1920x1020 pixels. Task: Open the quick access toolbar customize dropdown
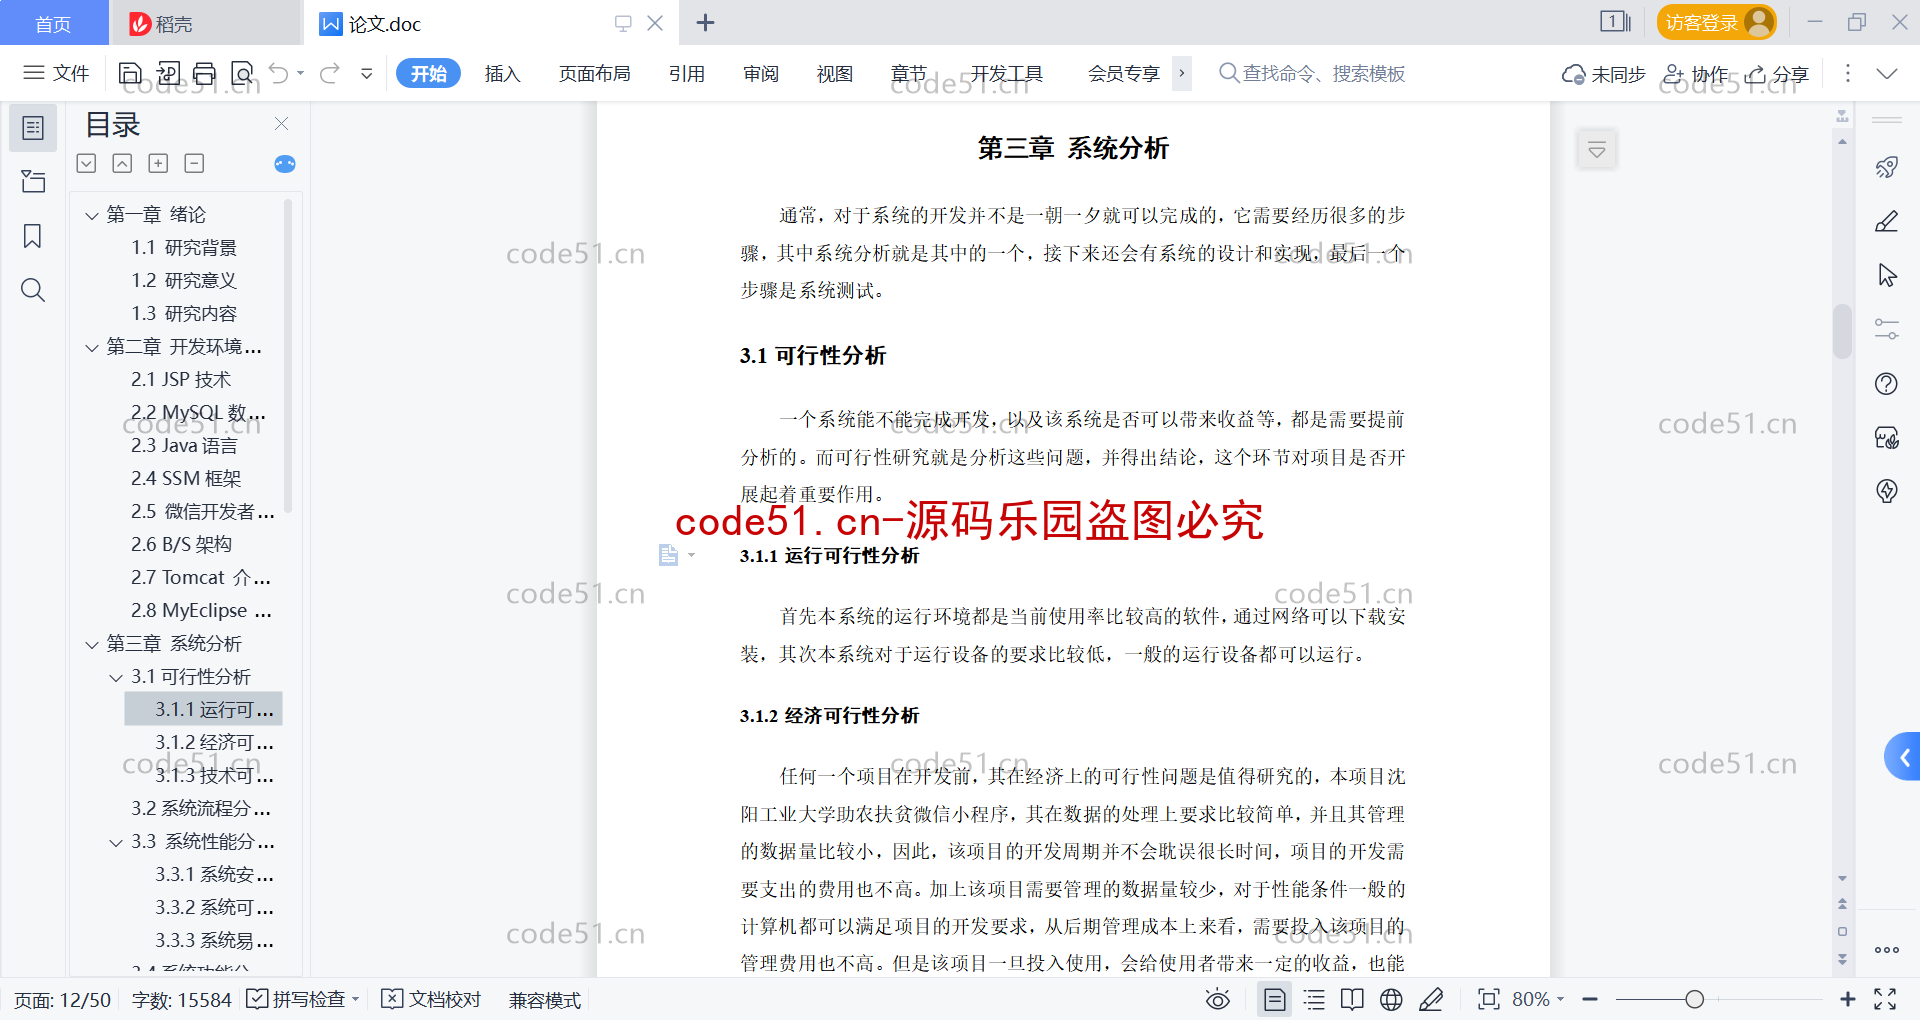point(367,73)
